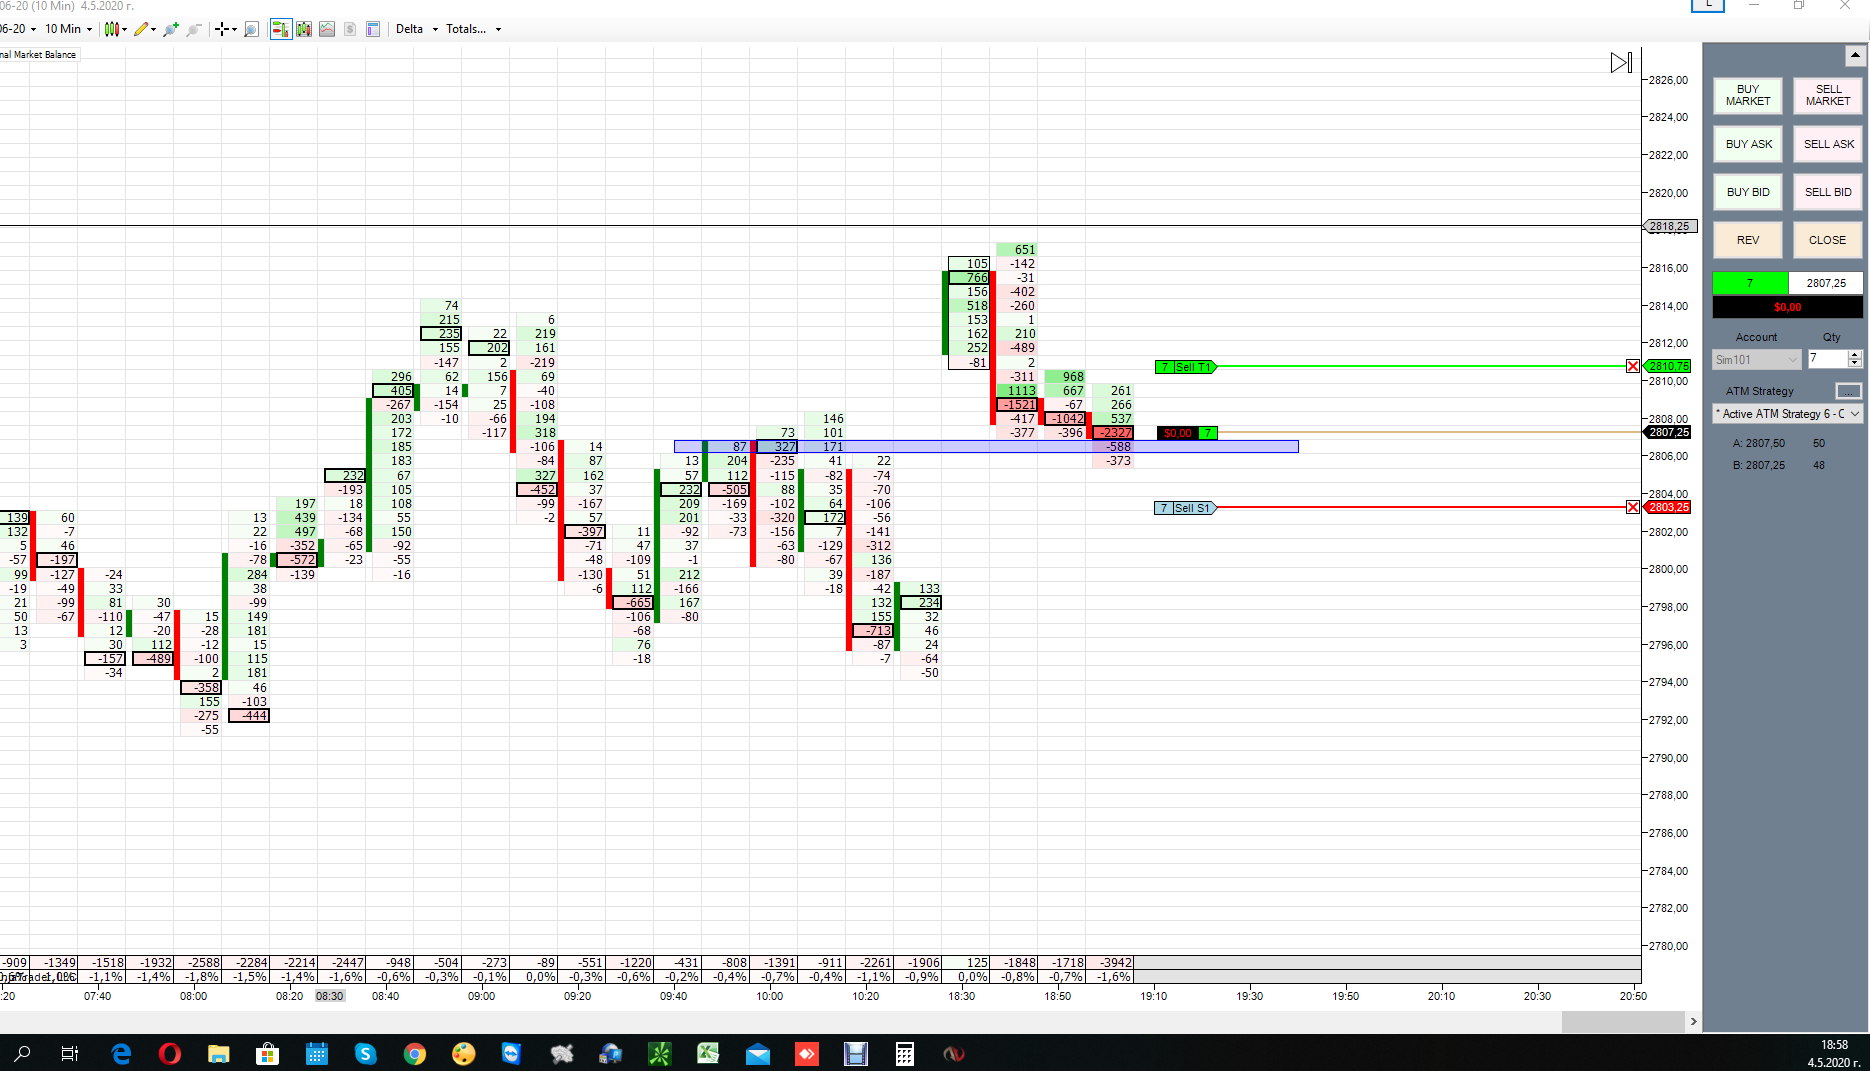Open the Strategies dollar-sheet icon
Viewport: 1870px width, 1071px height.
click(350, 29)
